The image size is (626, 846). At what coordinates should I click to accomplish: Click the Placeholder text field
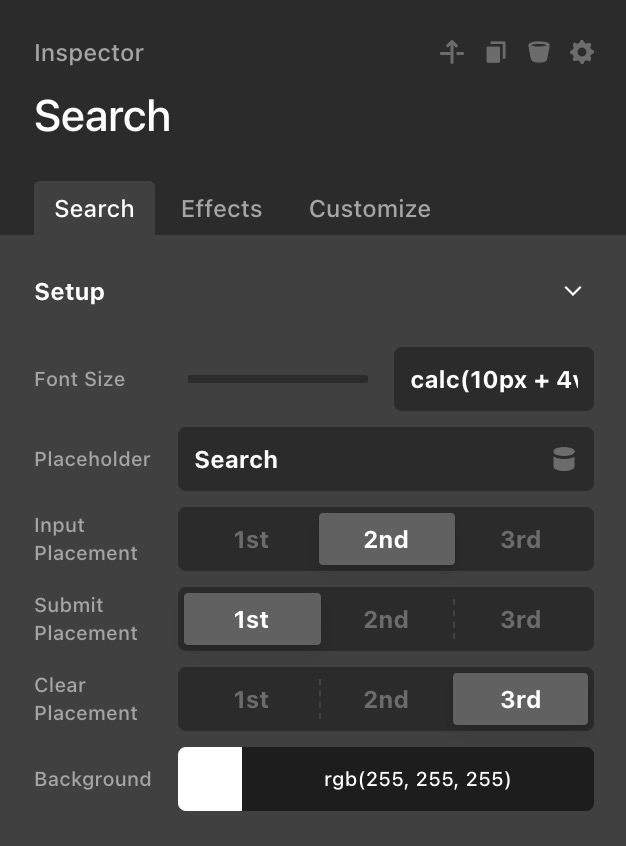(360, 460)
